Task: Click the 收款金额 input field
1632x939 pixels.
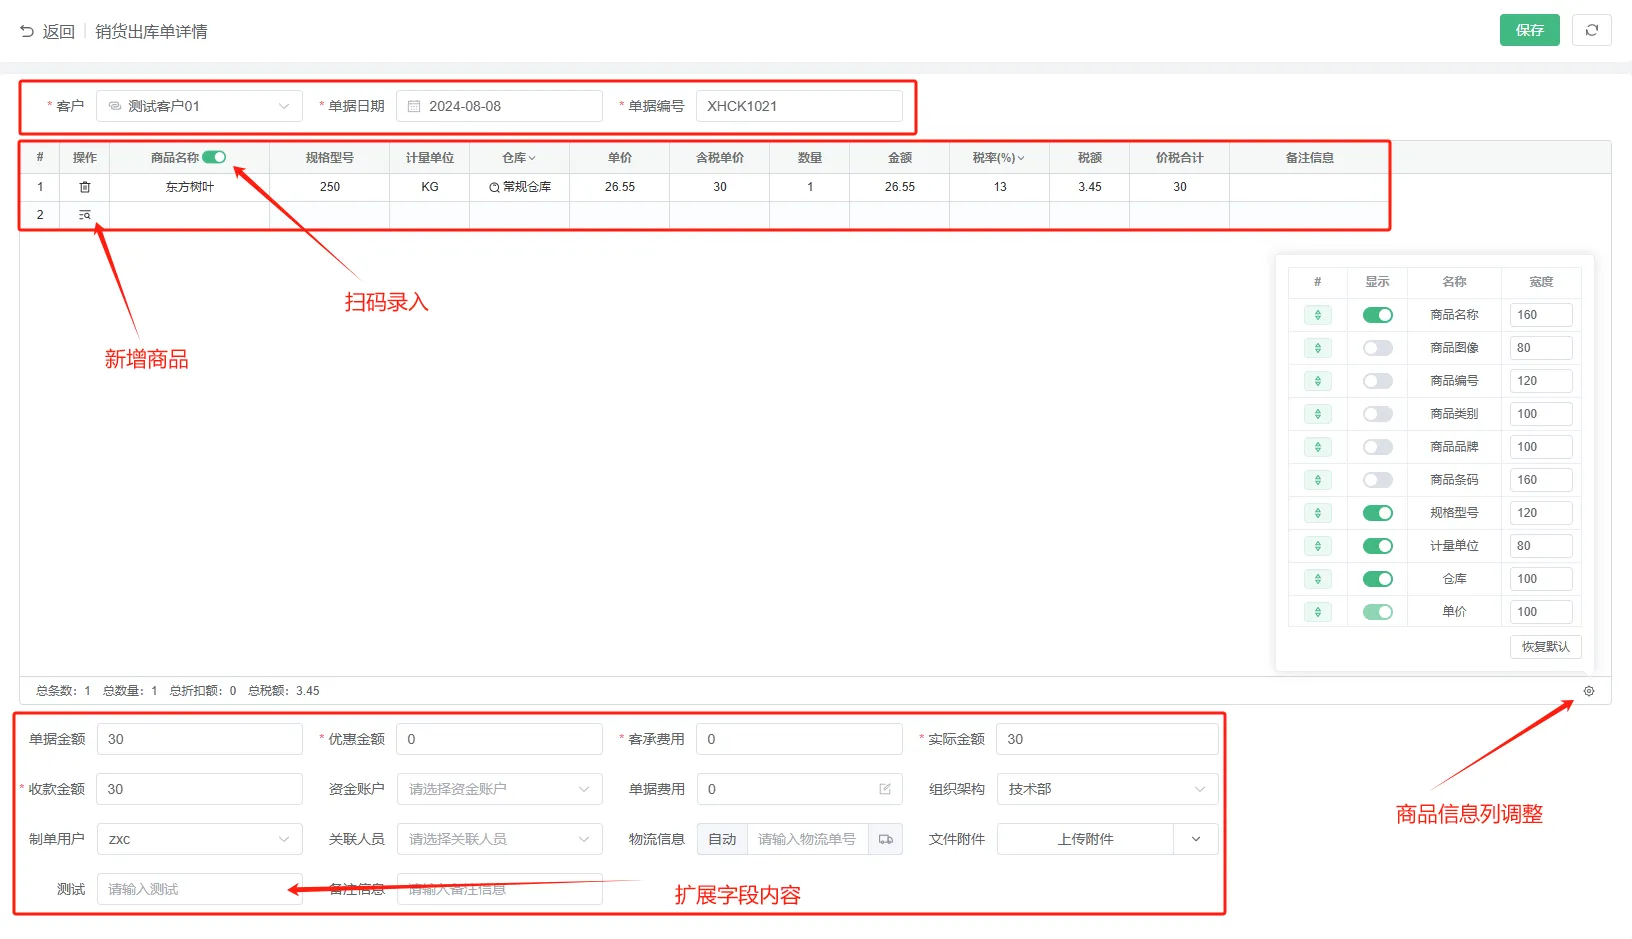Action: (199, 789)
